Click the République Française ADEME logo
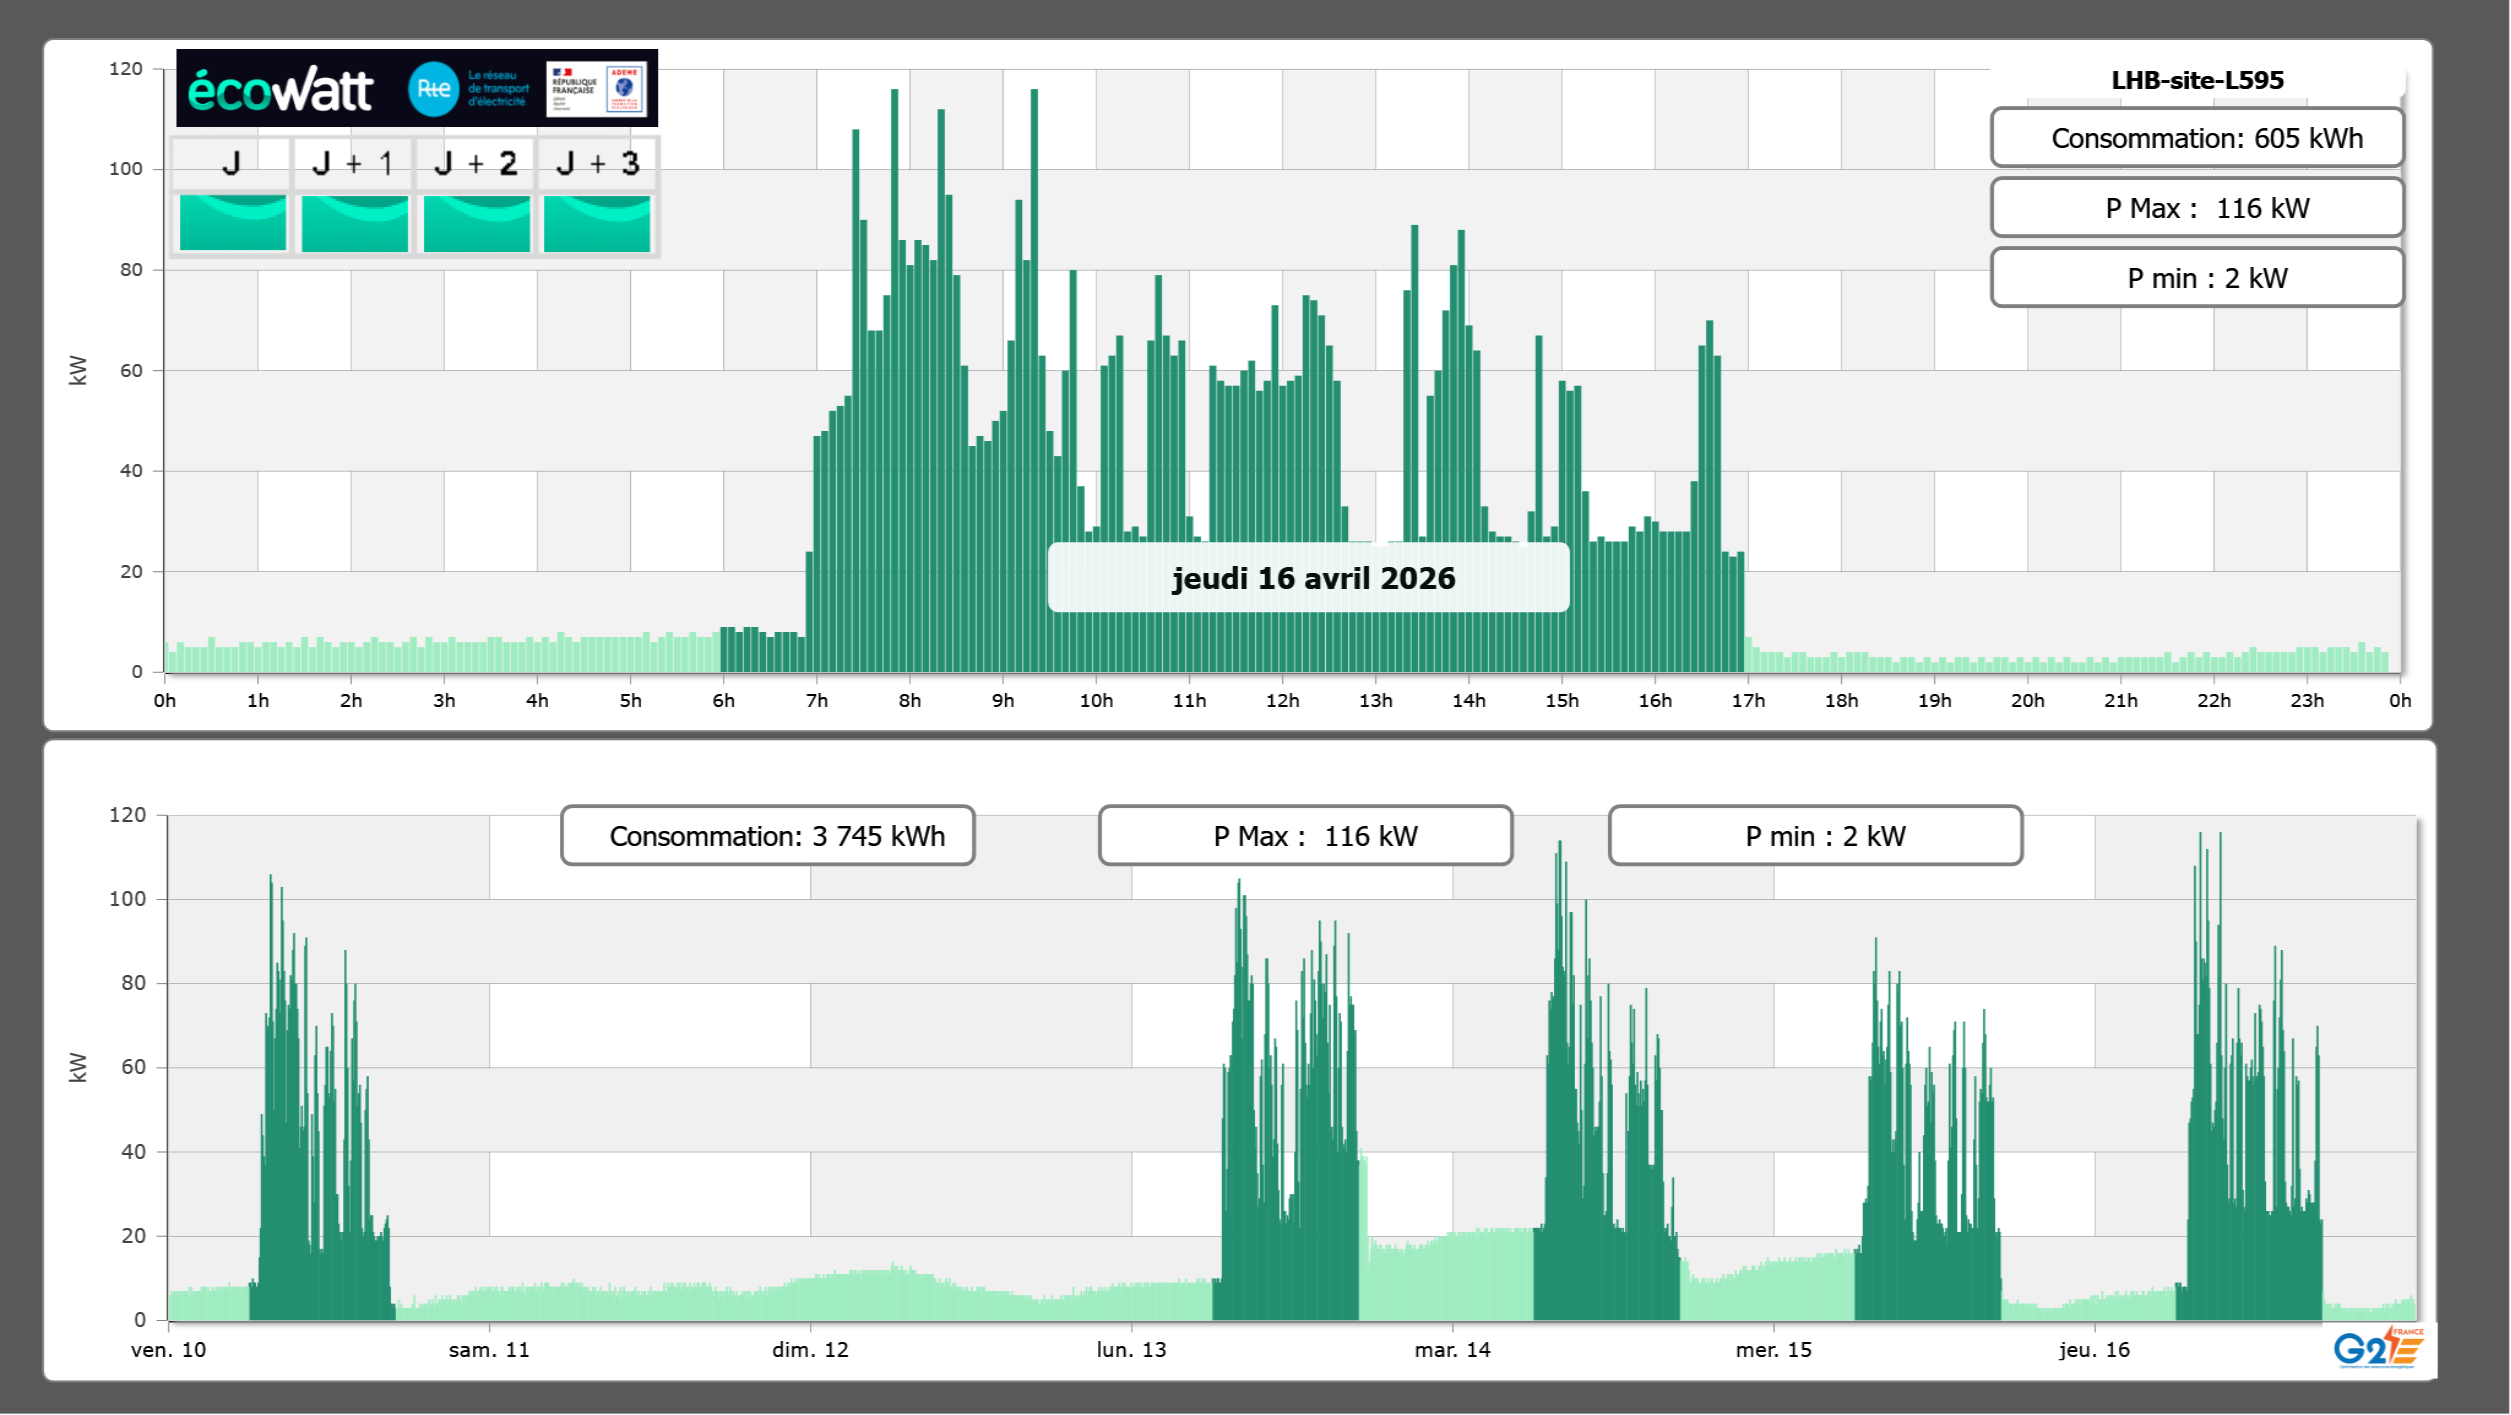 (x=598, y=89)
